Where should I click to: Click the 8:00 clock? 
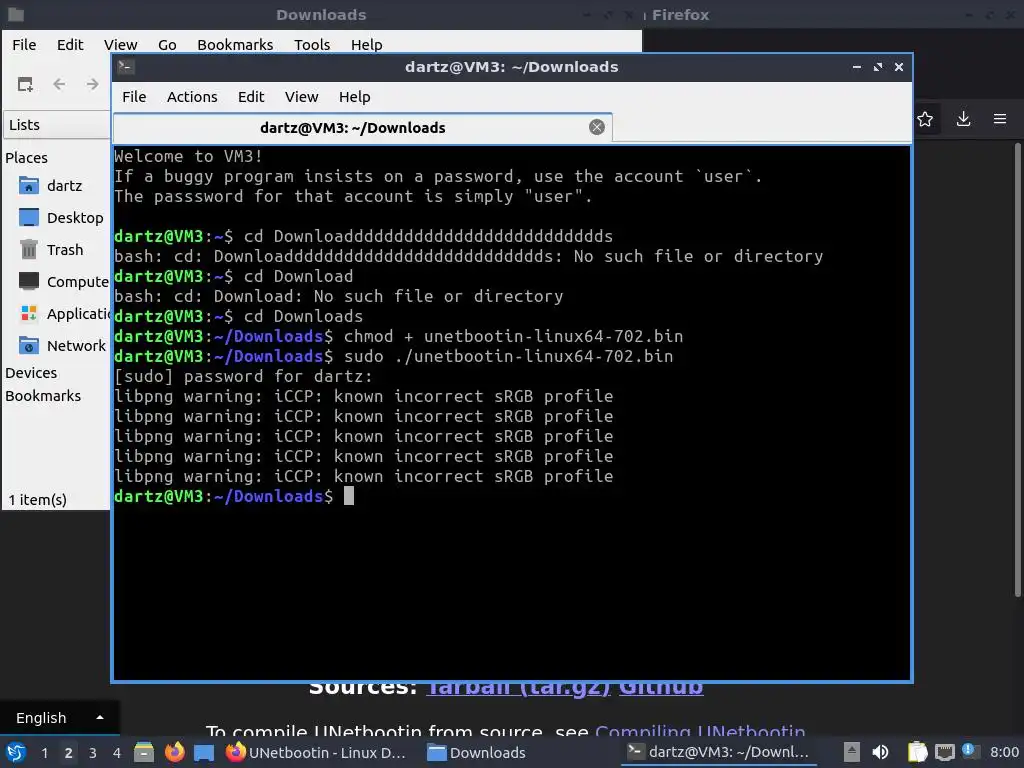click(x=1004, y=752)
